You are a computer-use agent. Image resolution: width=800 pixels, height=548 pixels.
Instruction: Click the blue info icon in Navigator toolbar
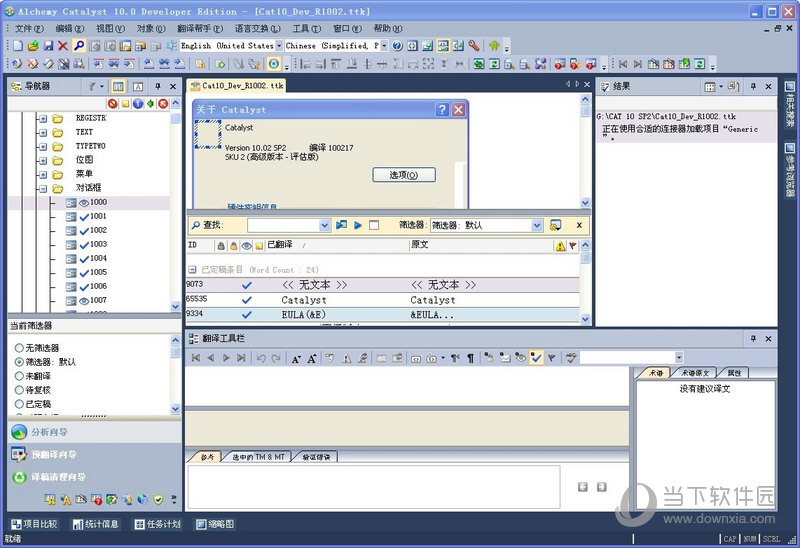[x=138, y=104]
